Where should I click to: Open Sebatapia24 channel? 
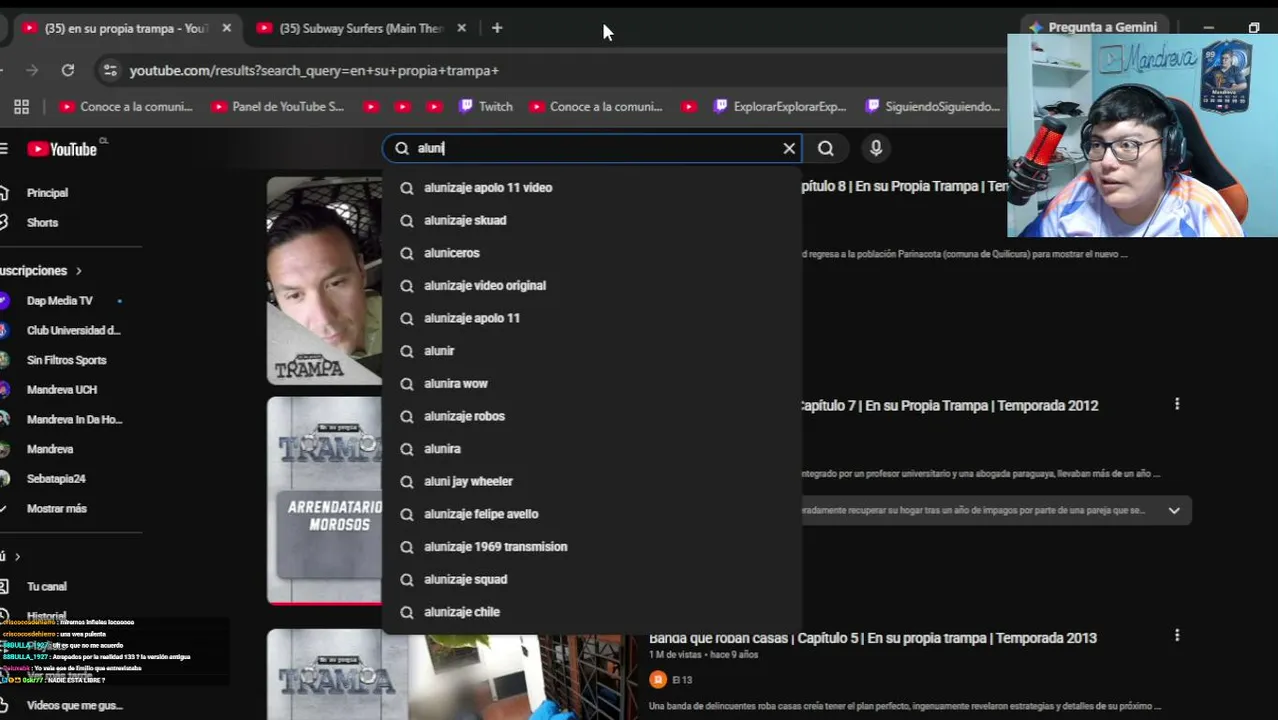tap(56, 479)
